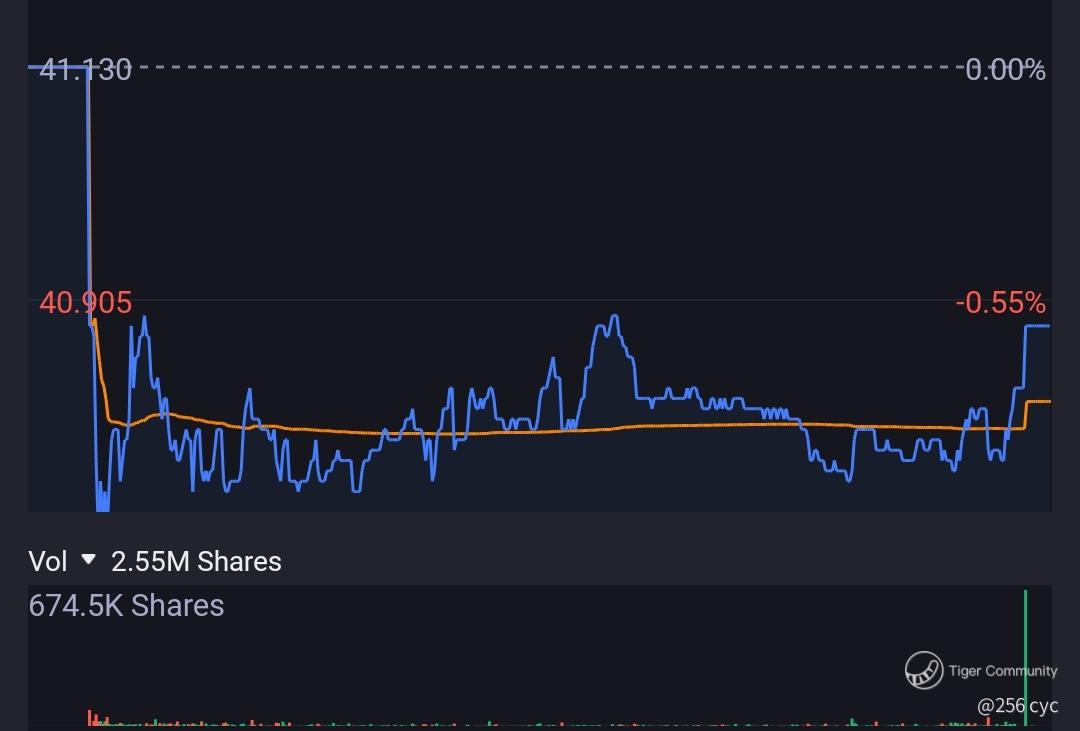Select the 0.00% change axis label
The height and width of the screenshot is (731, 1080).
(1005, 70)
